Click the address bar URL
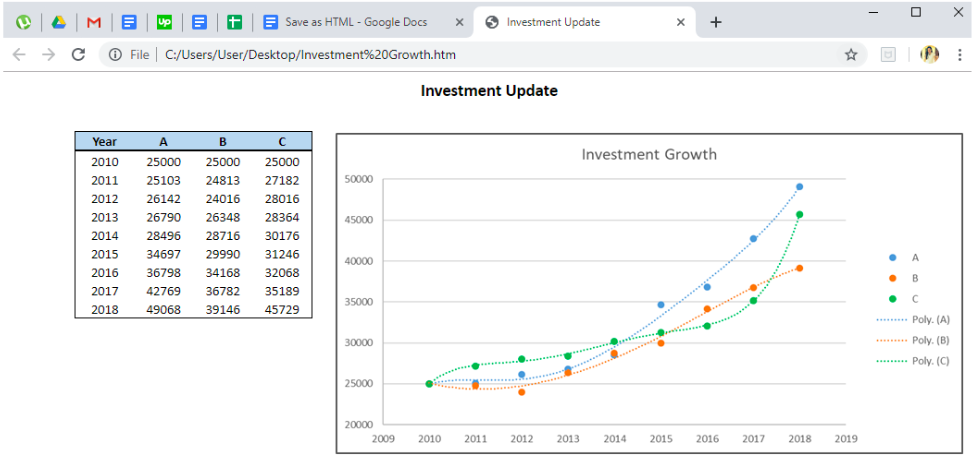The height and width of the screenshot is (465, 975). pyautogui.click(x=310, y=55)
